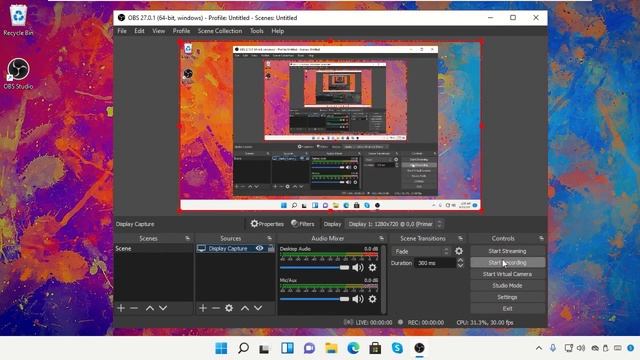The width and height of the screenshot is (640, 360).
Task: Toggle Display Capture visibility eye
Action: 259,248
